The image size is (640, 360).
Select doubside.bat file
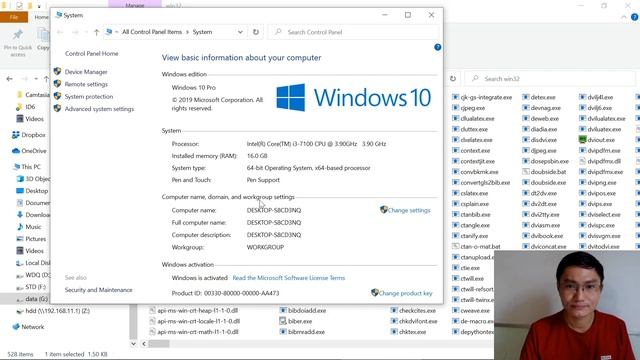544,172
